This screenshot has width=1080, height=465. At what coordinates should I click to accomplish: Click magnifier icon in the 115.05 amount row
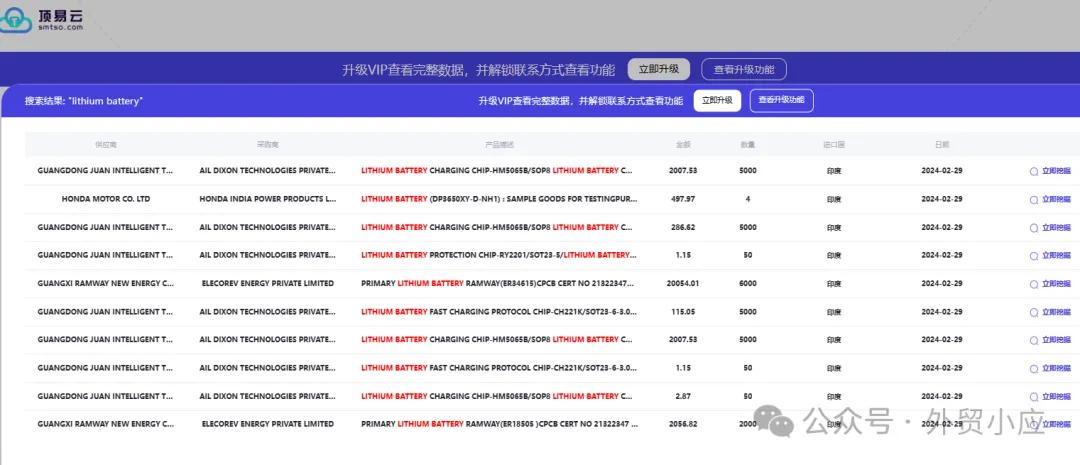tap(1033, 312)
